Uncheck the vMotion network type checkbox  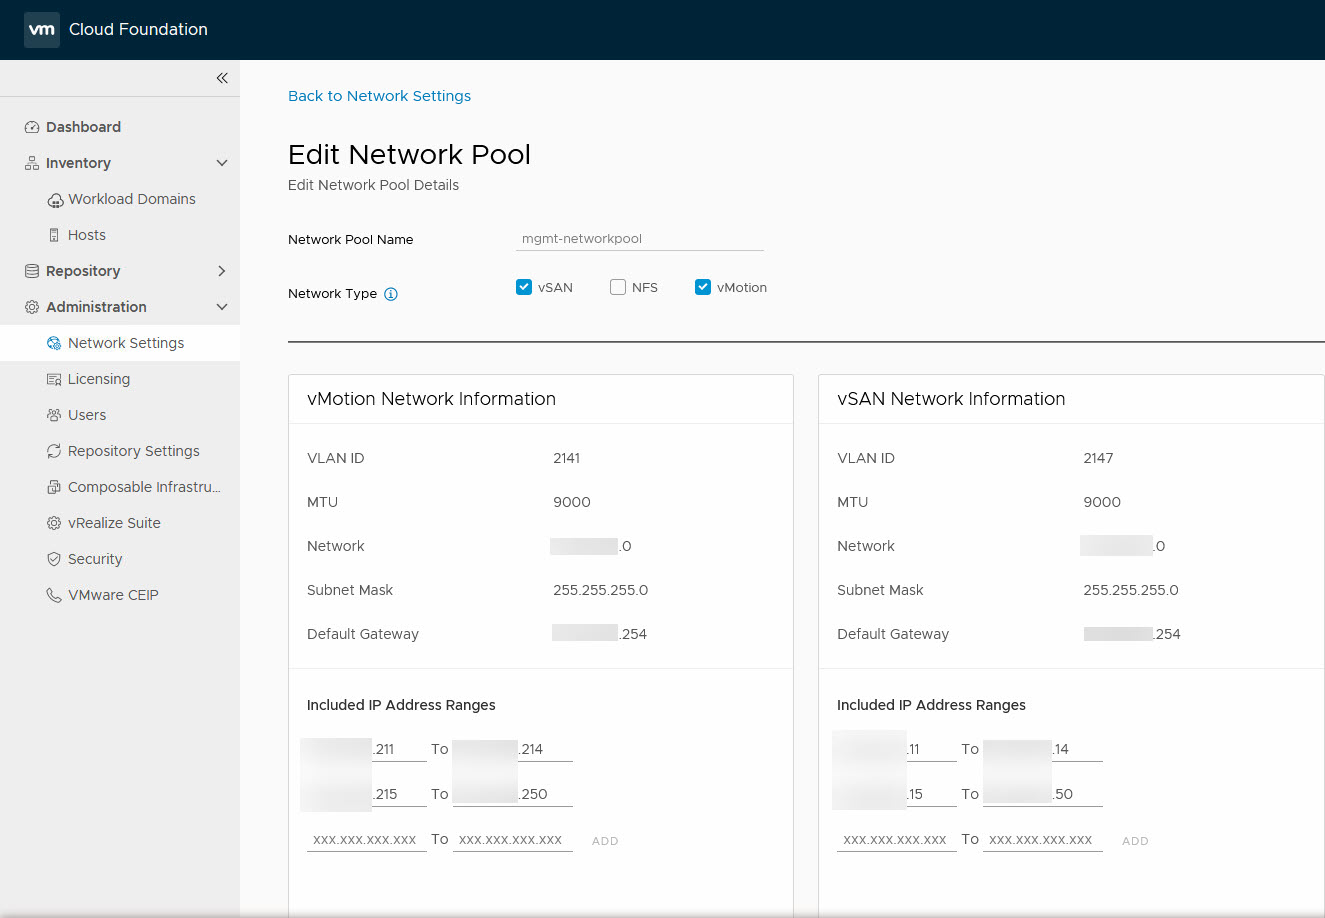point(703,287)
